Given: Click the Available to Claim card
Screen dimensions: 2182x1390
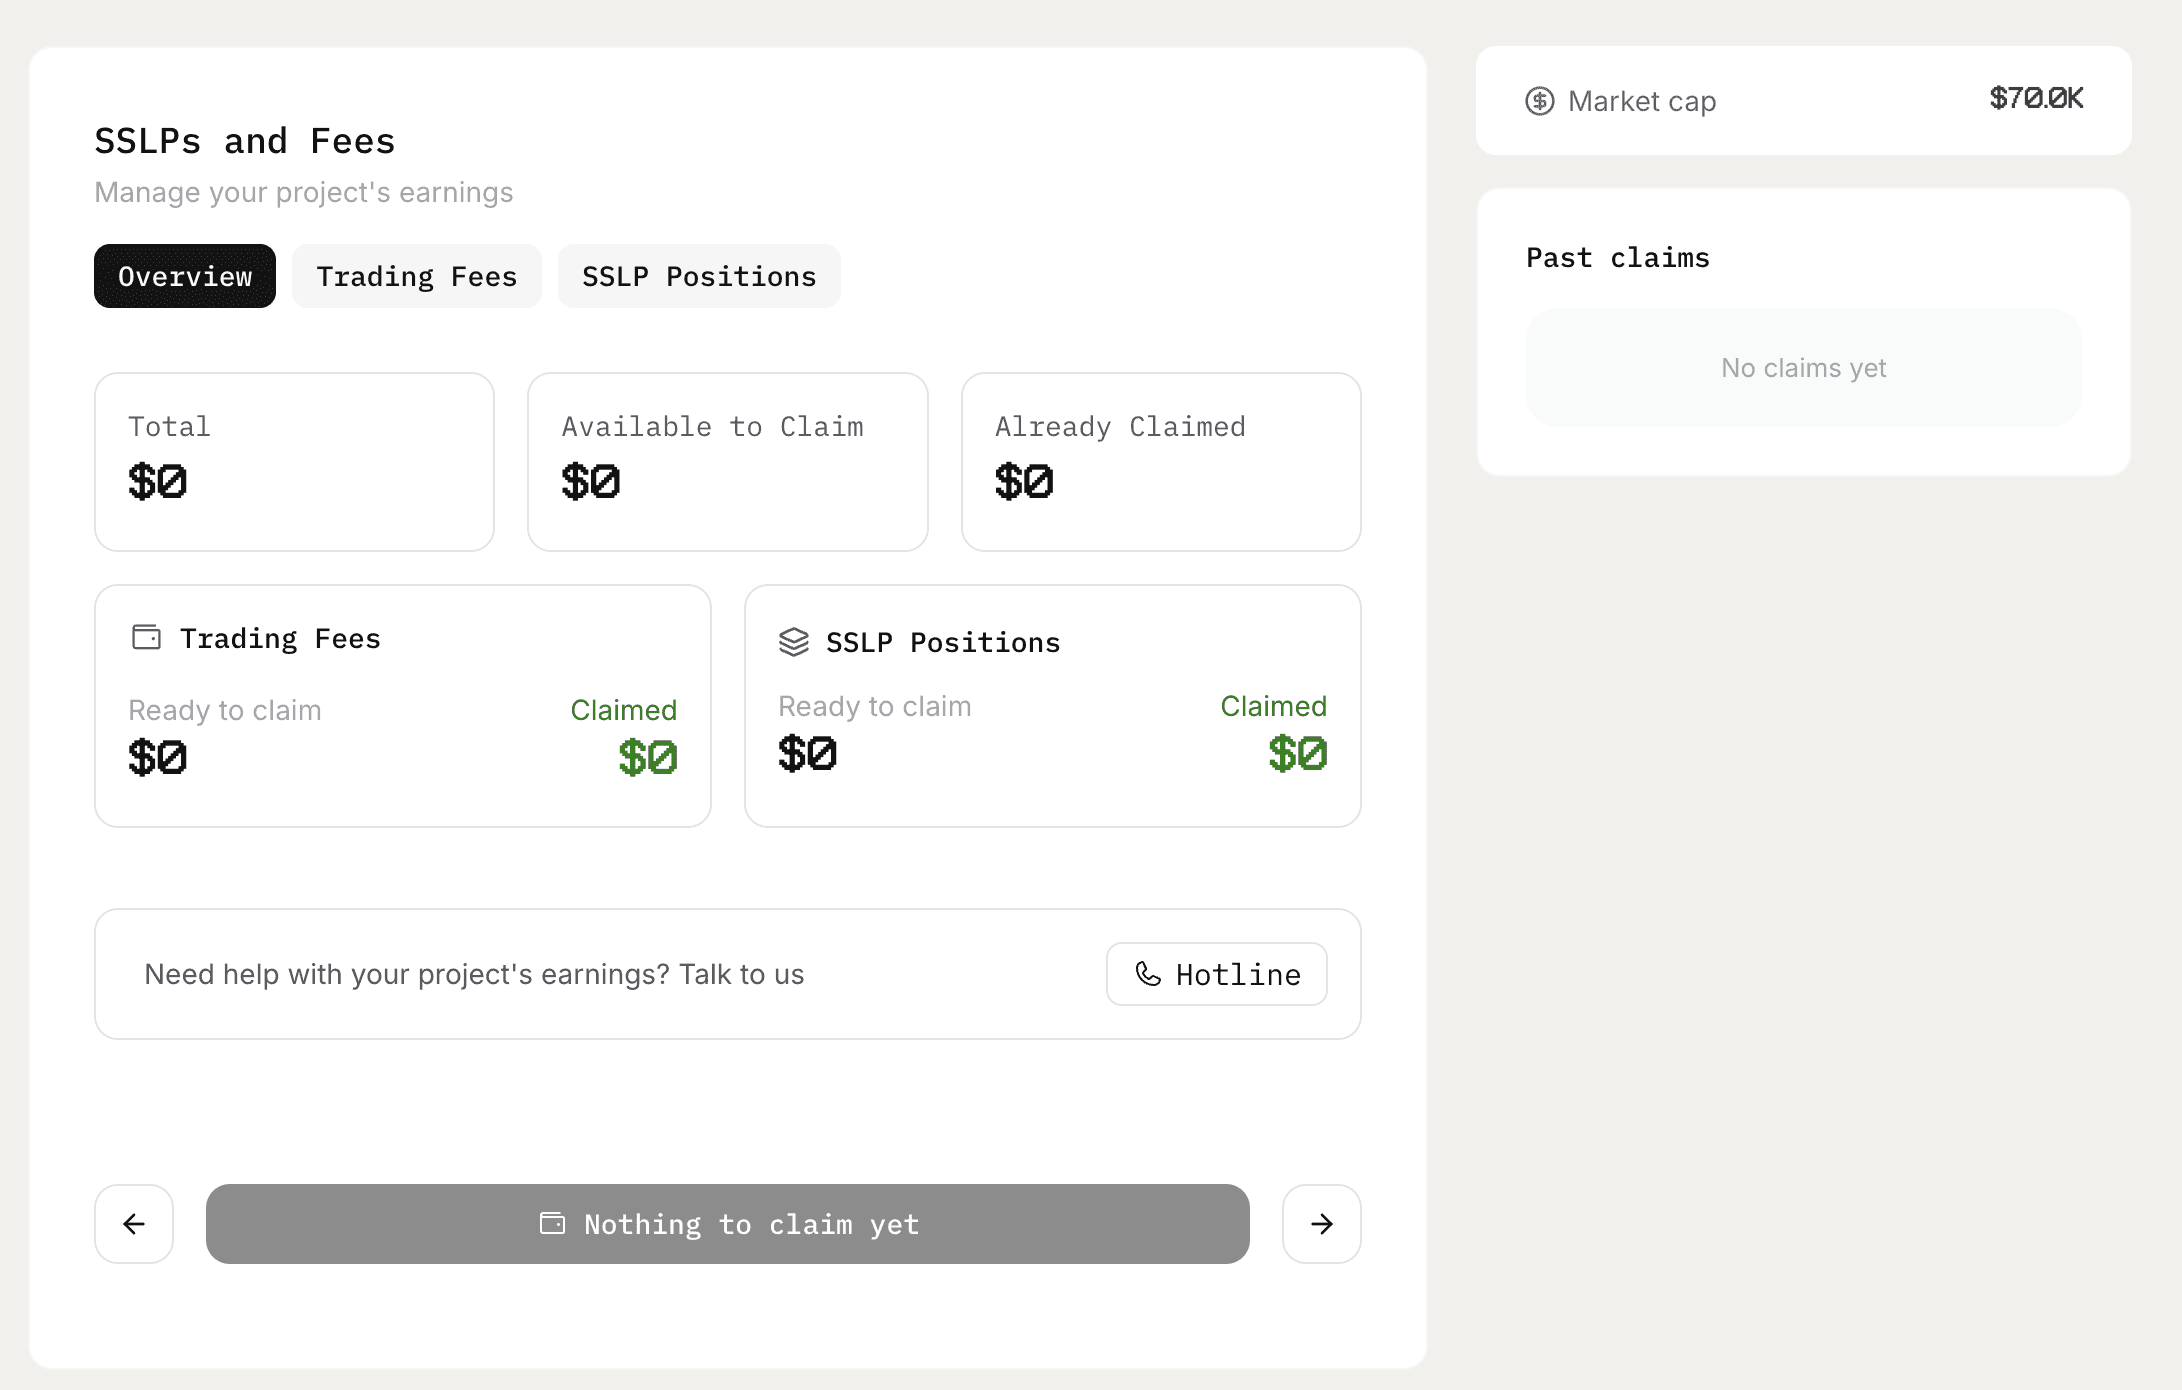Looking at the screenshot, I should [x=727, y=462].
